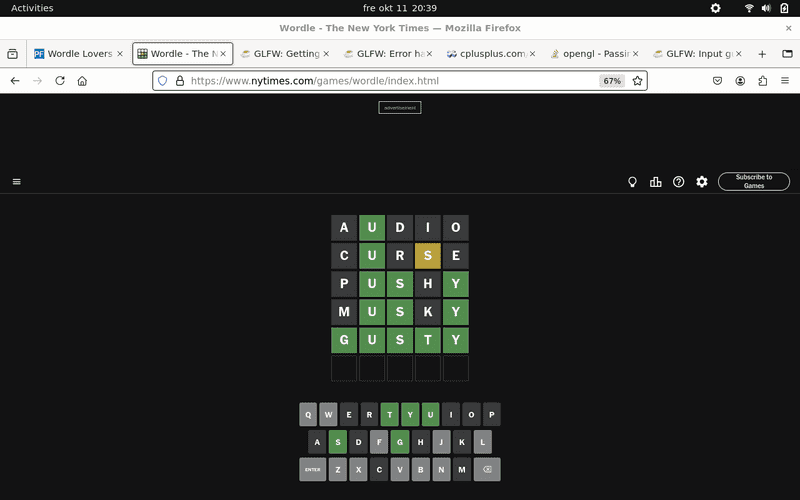
Task: Click the backspace key on the Wordle keyboard
Action: 487,469
